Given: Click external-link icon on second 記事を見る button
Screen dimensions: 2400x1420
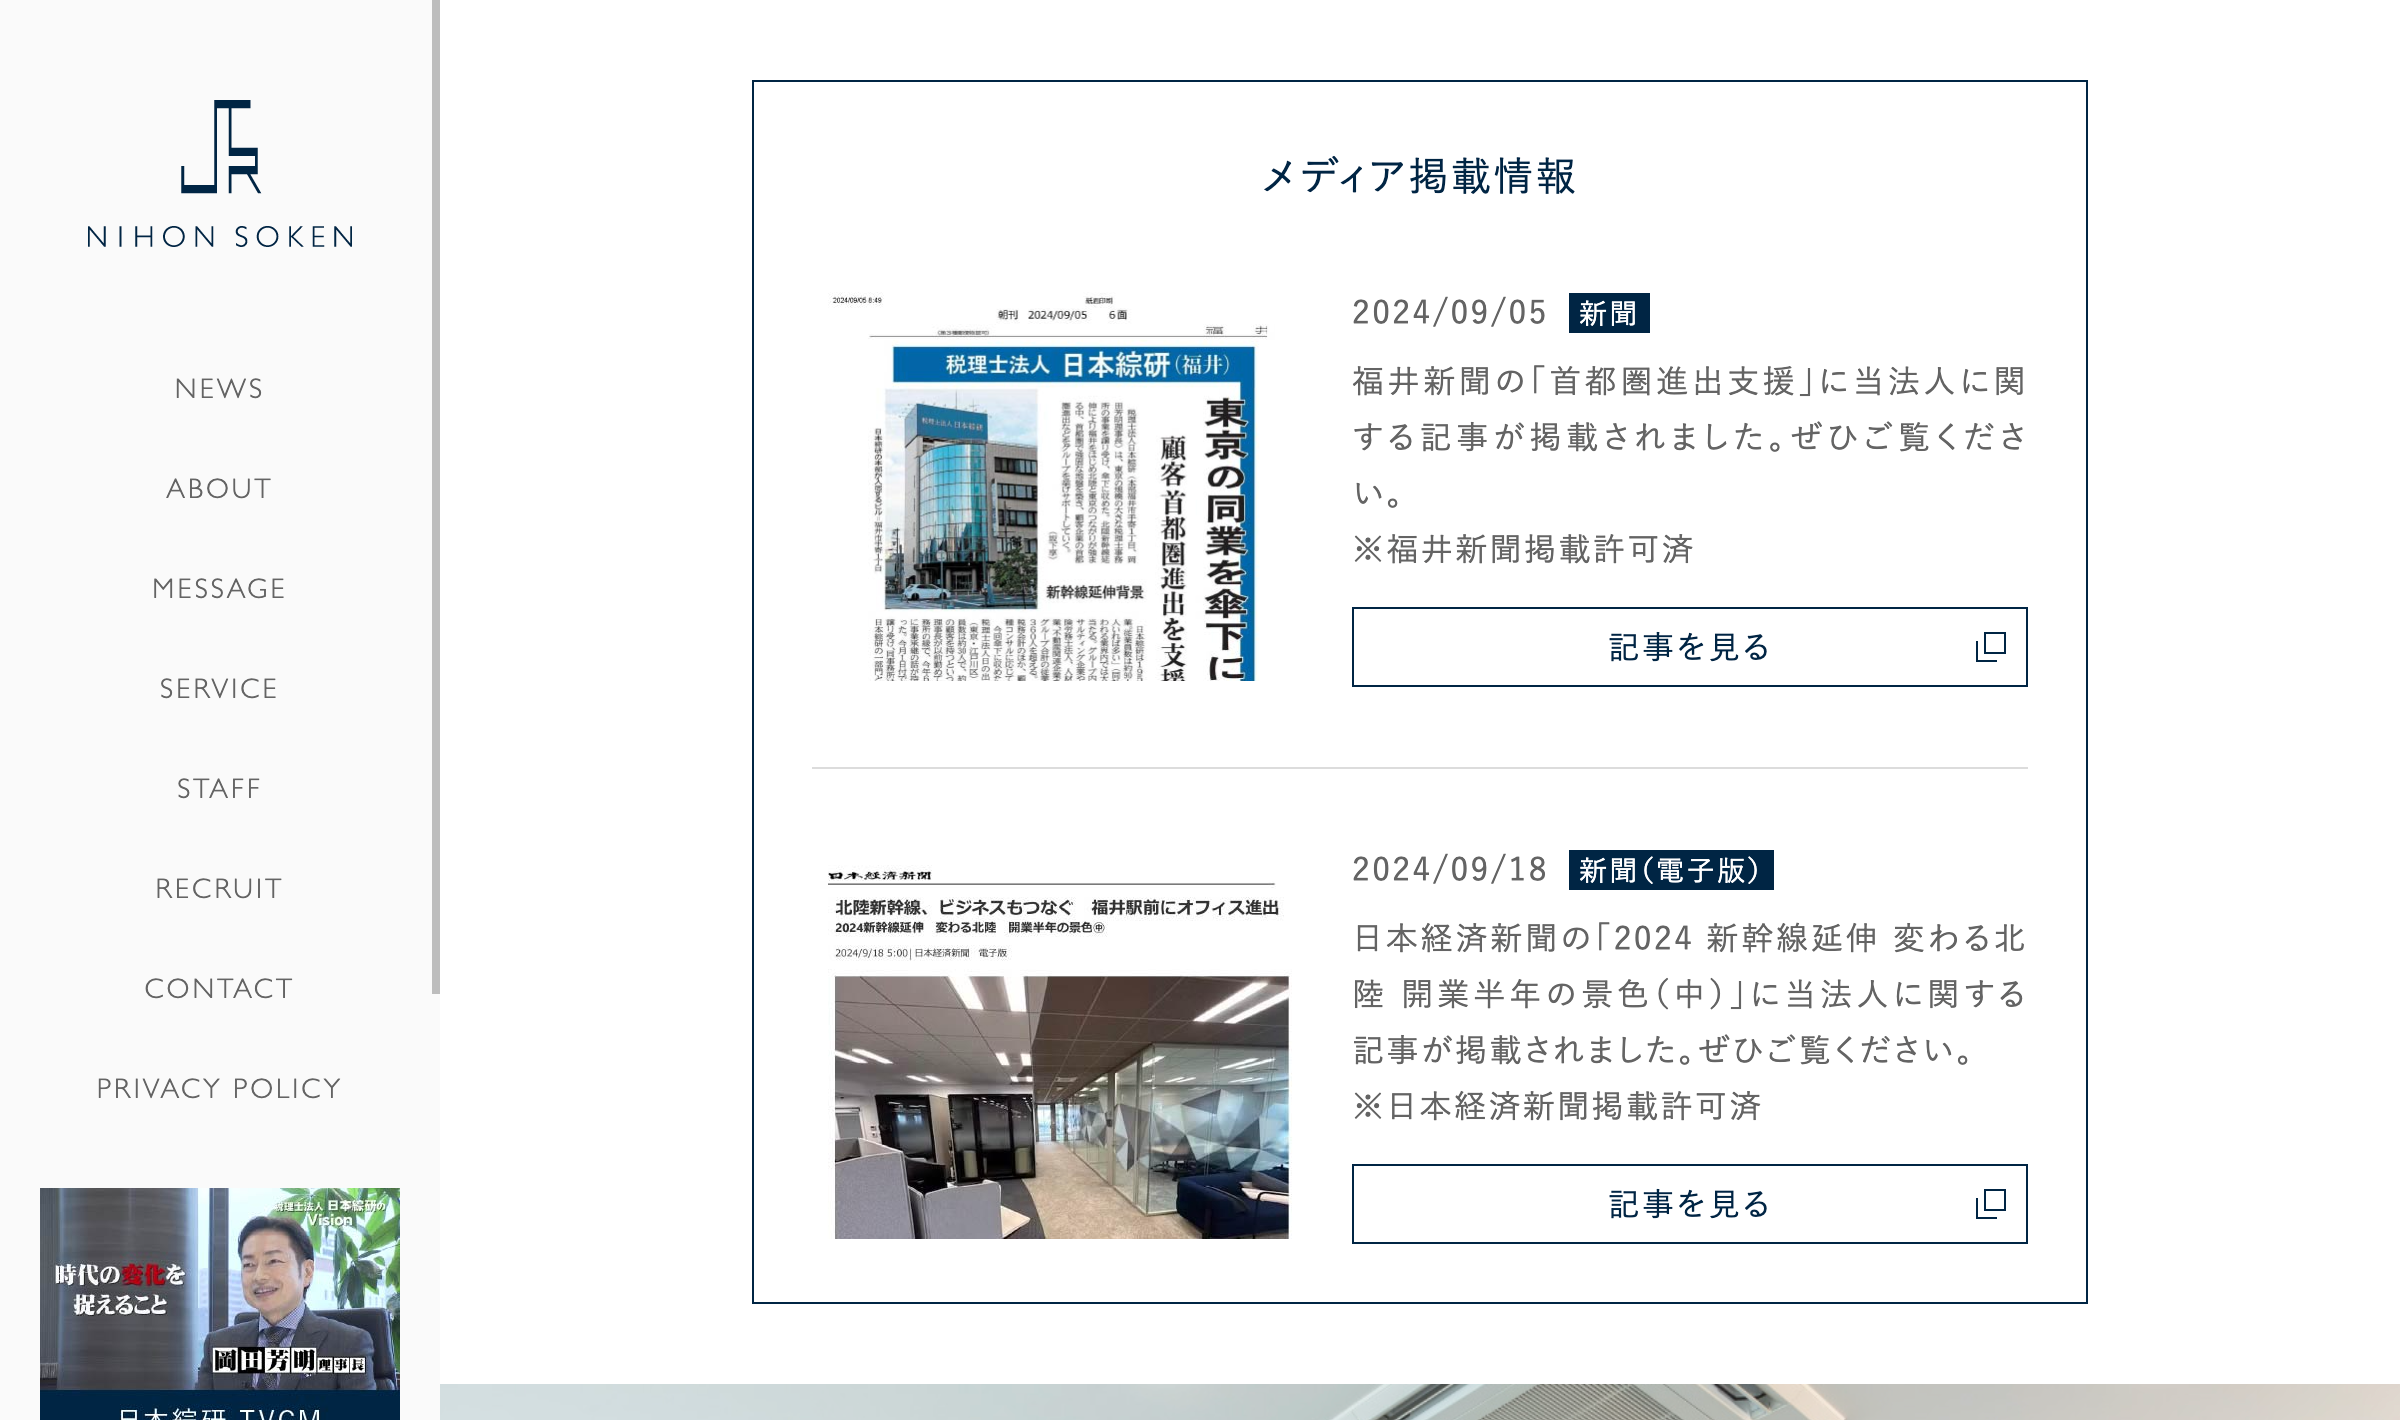Looking at the screenshot, I should point(1990,1204).
